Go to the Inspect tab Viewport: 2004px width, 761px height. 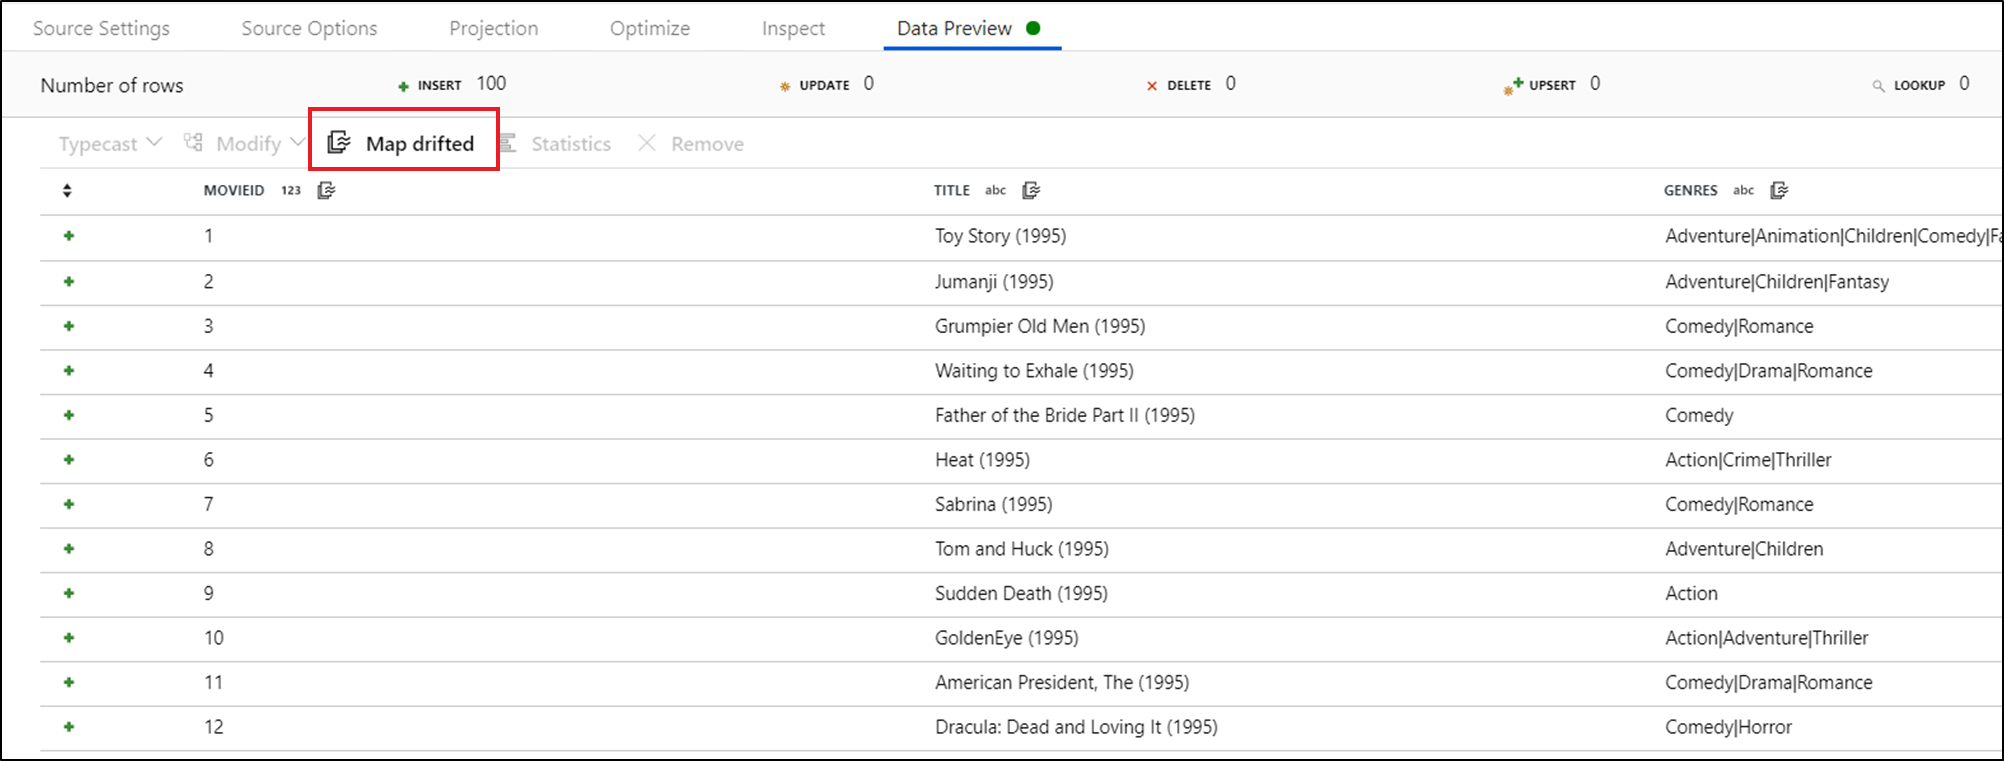(x=793, y=28)
